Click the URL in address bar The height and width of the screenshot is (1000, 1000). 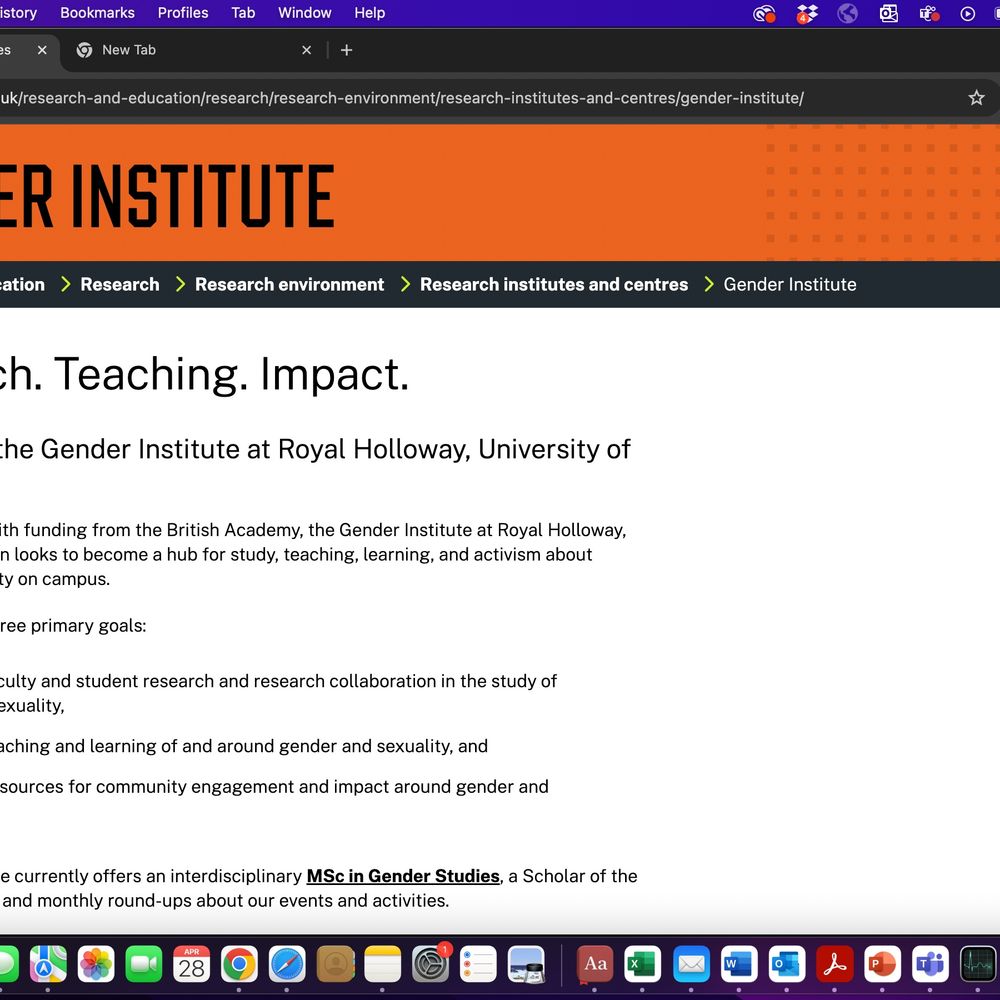coord(402,98)
